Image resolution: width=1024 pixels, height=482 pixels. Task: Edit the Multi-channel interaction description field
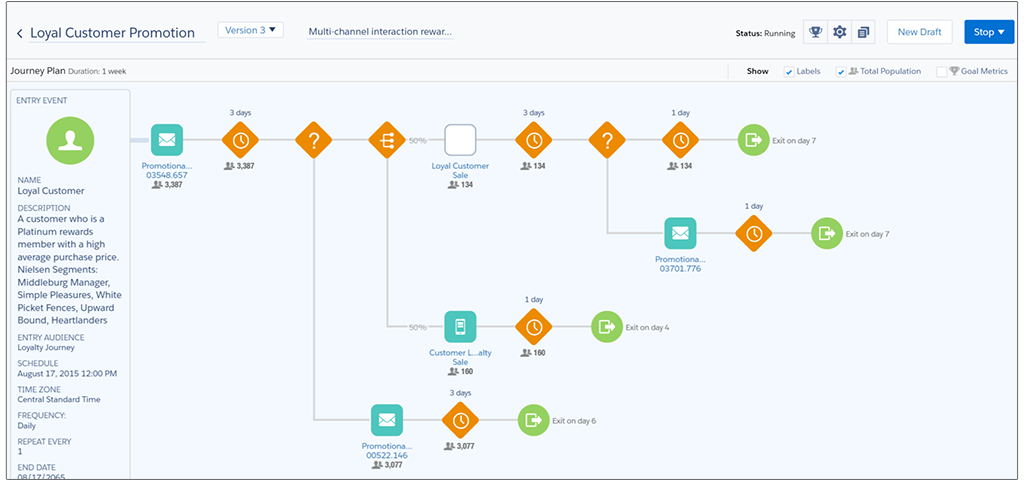[x=380, y=32]
